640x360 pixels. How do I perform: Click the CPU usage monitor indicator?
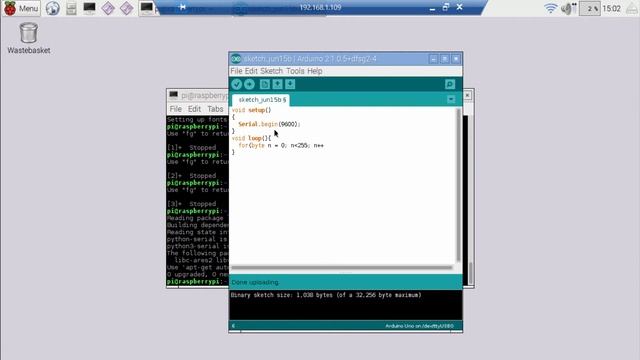click(590, 8)
